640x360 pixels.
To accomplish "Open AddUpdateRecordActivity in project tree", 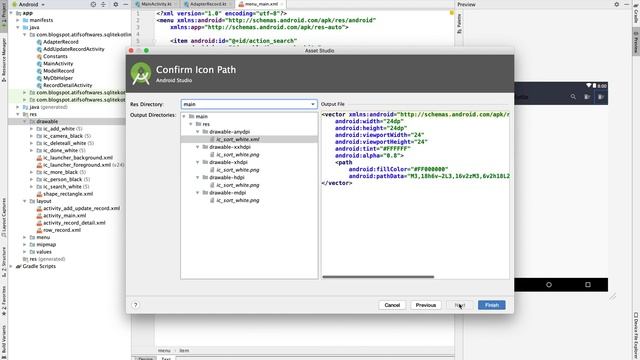I will 73,49.
